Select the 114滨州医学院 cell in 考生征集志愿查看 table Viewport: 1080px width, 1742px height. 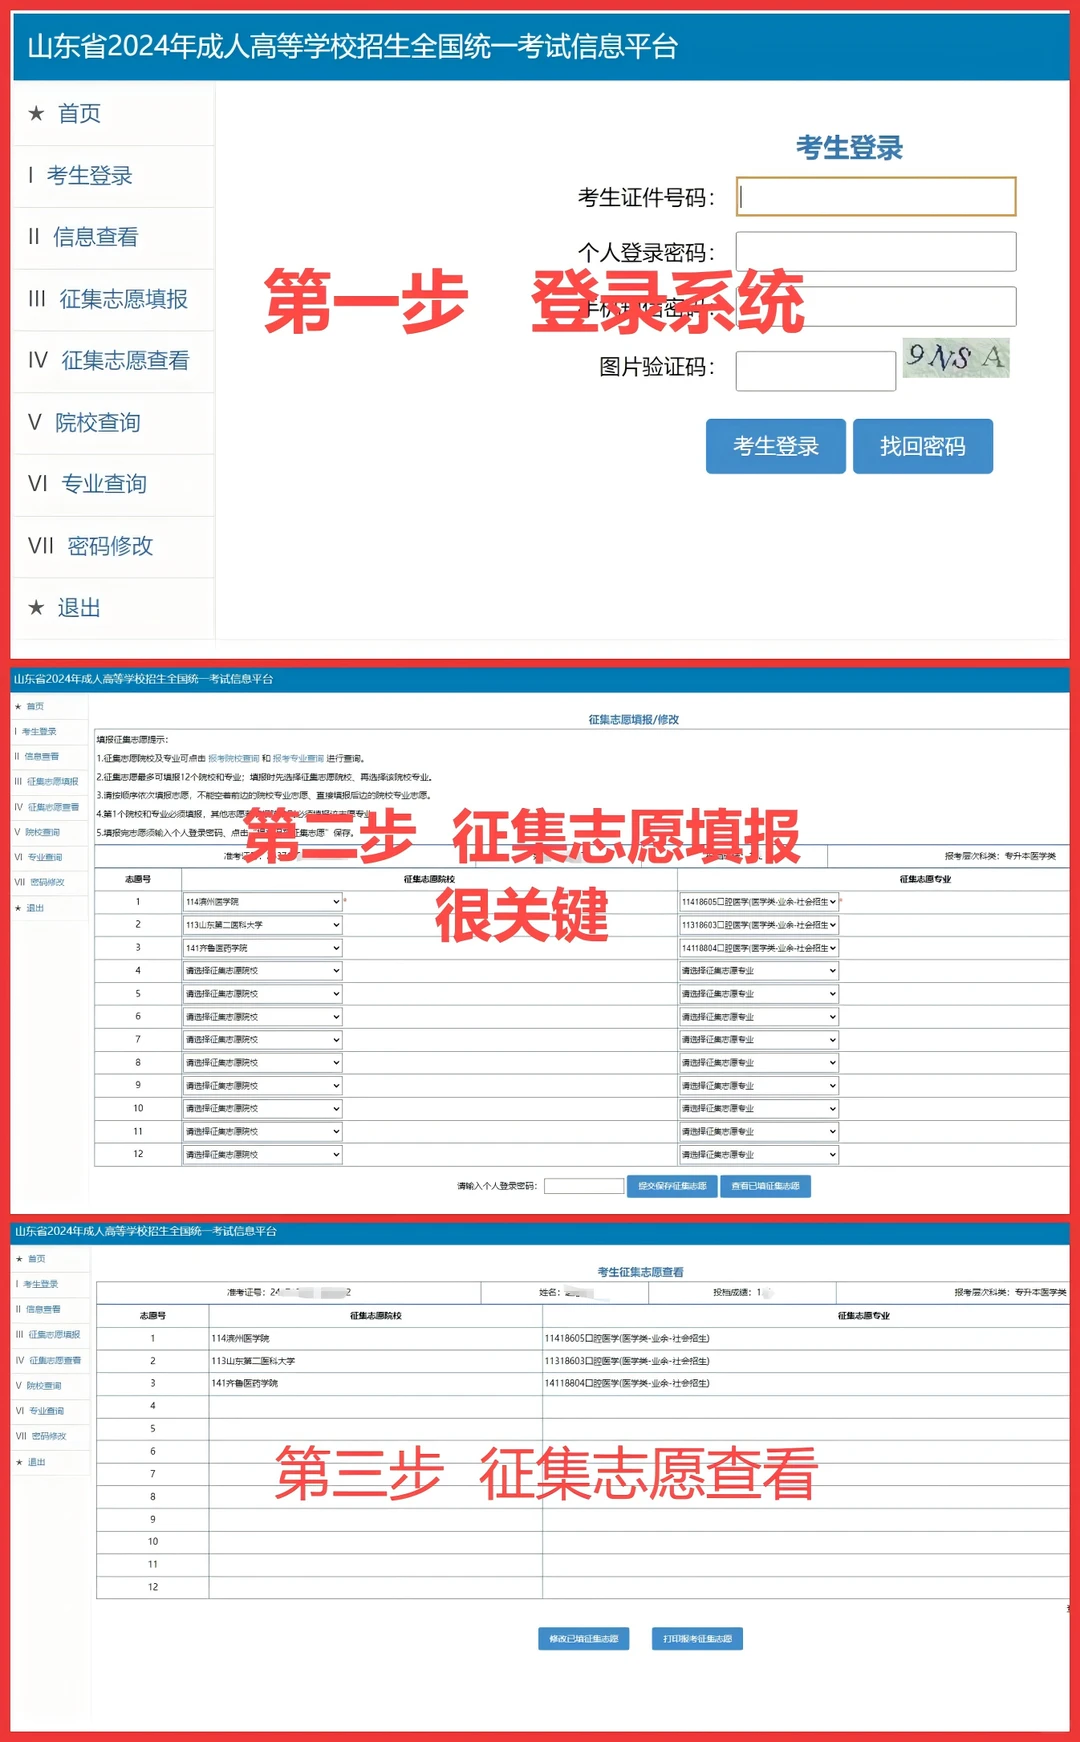[x=375, y=1339]
